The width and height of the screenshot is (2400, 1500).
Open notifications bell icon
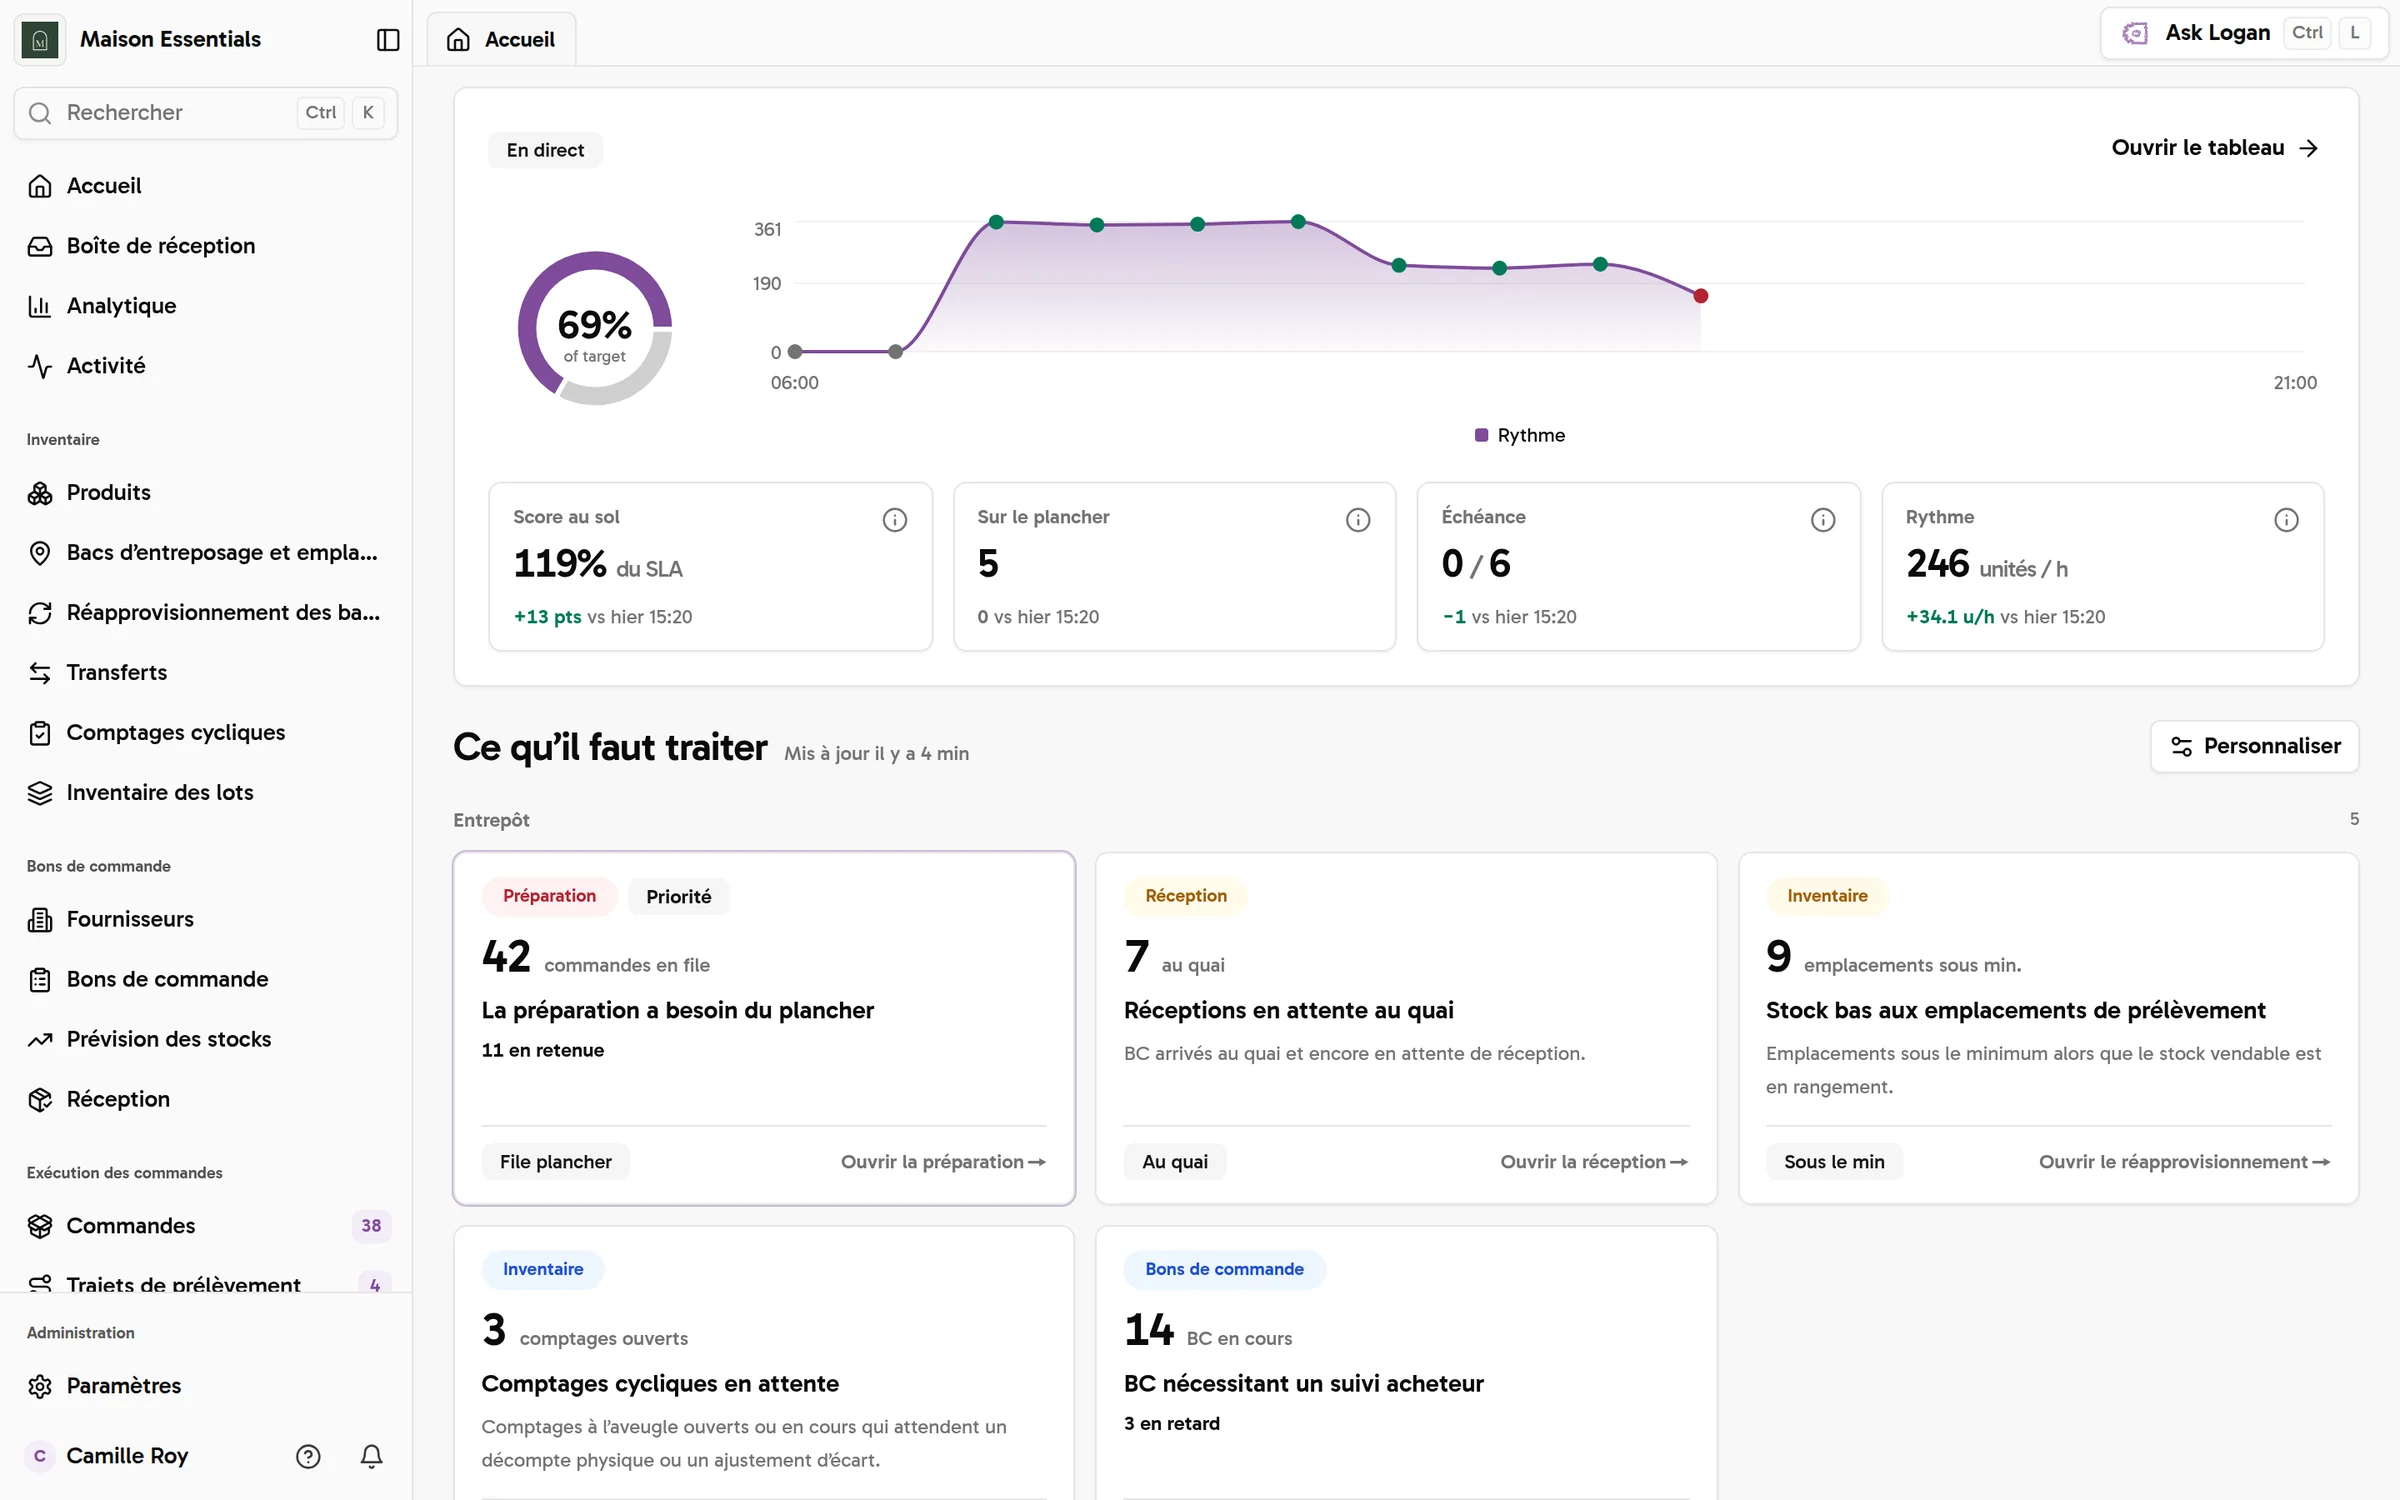371,1456
